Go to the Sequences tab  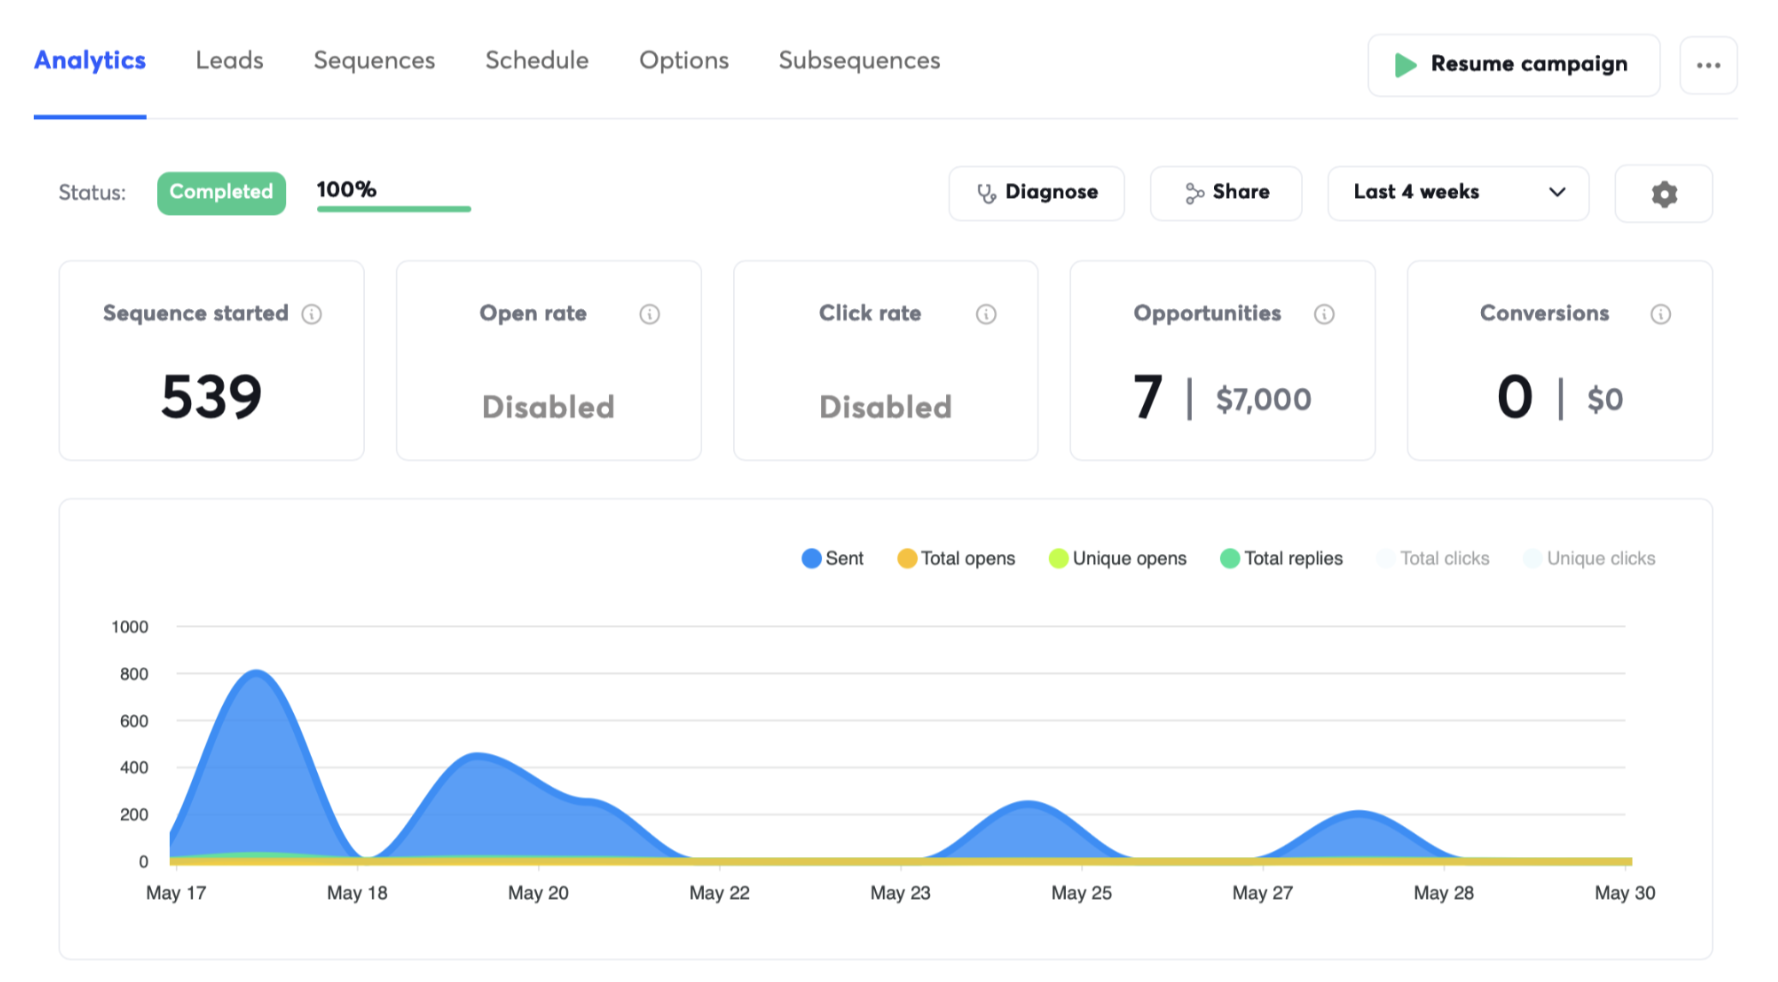pyautogui.click(x=374, y=61)
